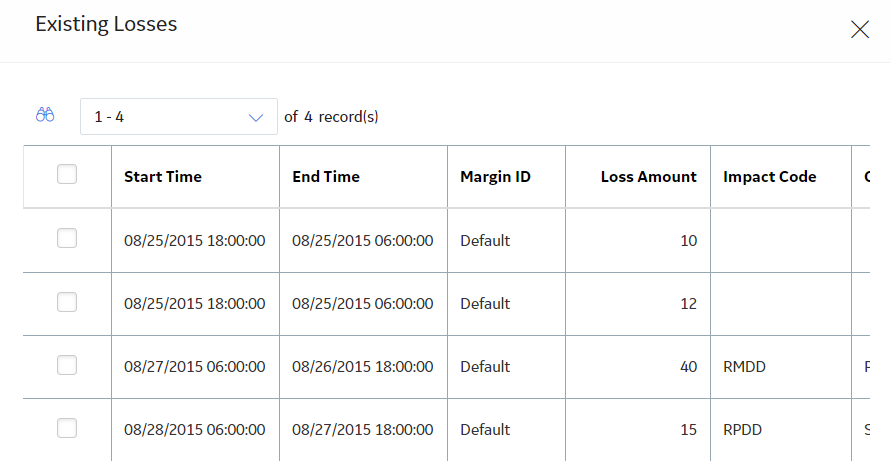This screenshot has width=890, height=461.
Task: Select checkbox for the RMDD loss row
Action: (67, 365)
